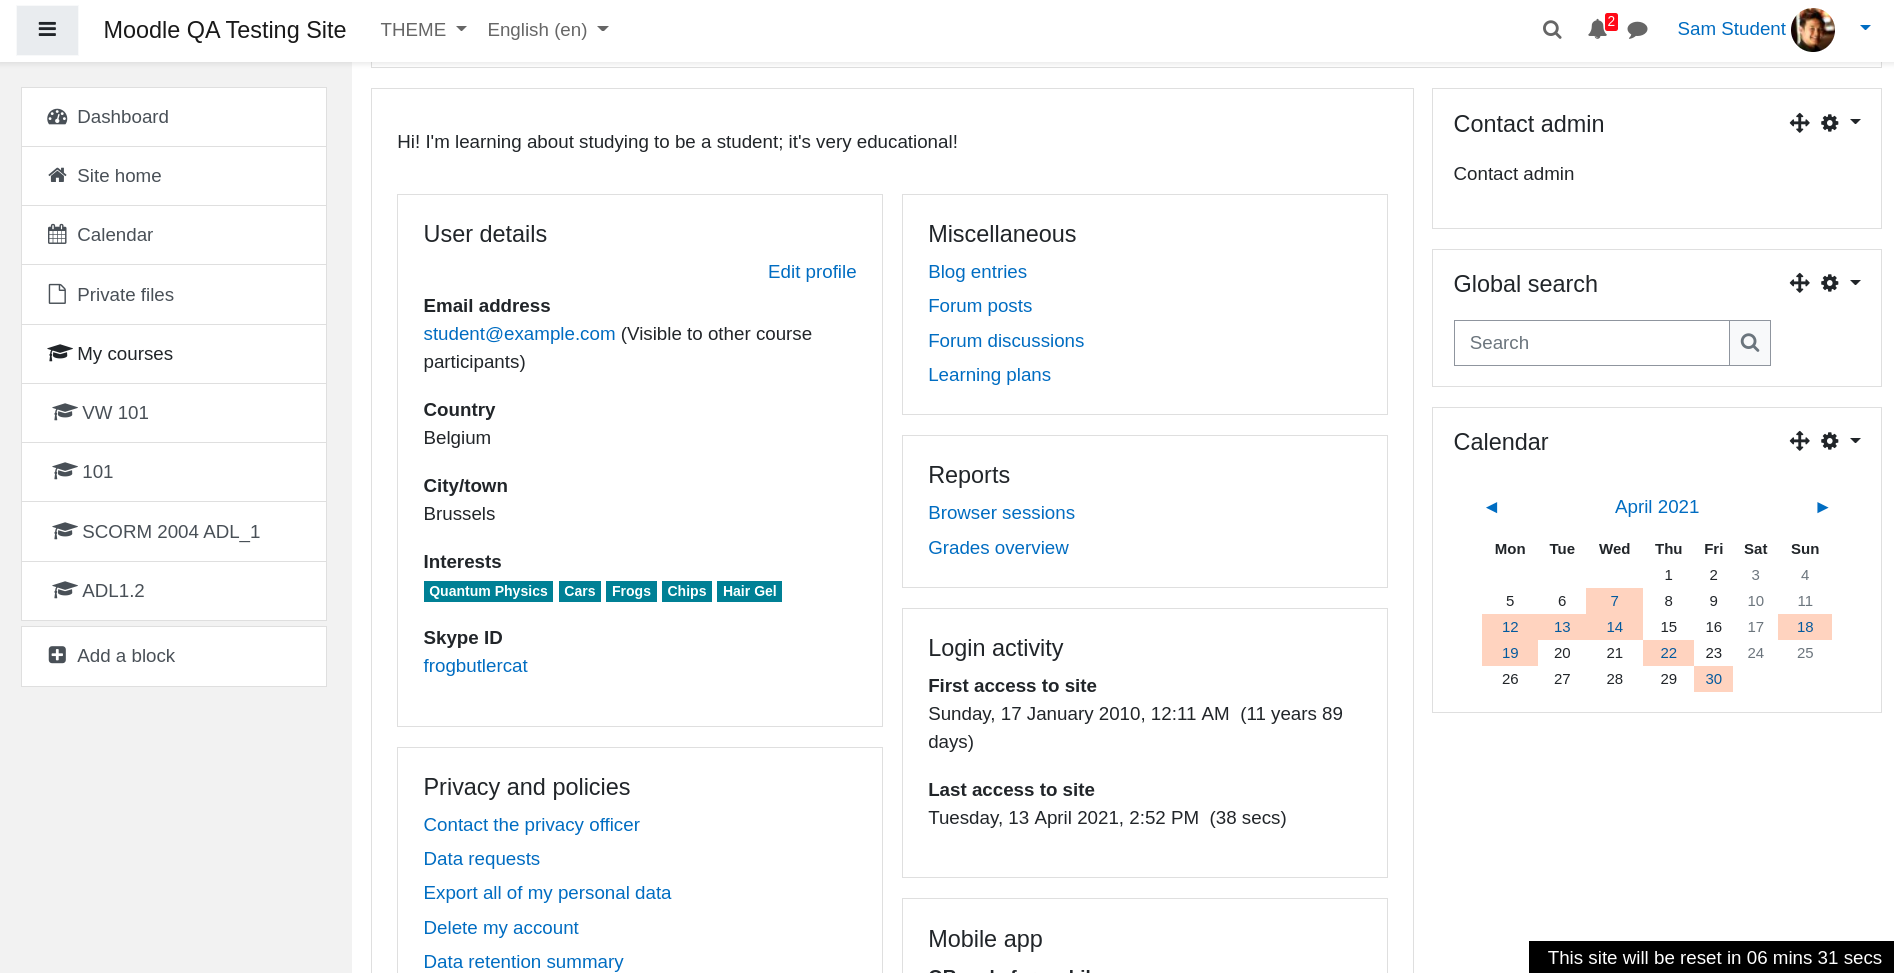Click the Global search input field
Viewport: 1894px width, 973px height.
(1591, 343)
